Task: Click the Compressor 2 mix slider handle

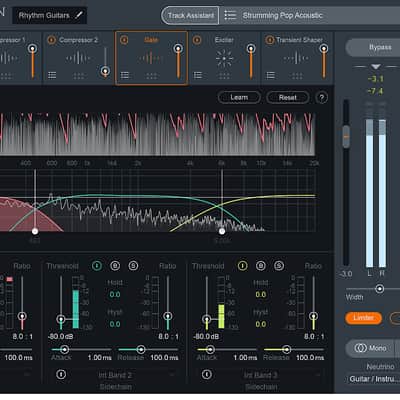Action: 105,71
